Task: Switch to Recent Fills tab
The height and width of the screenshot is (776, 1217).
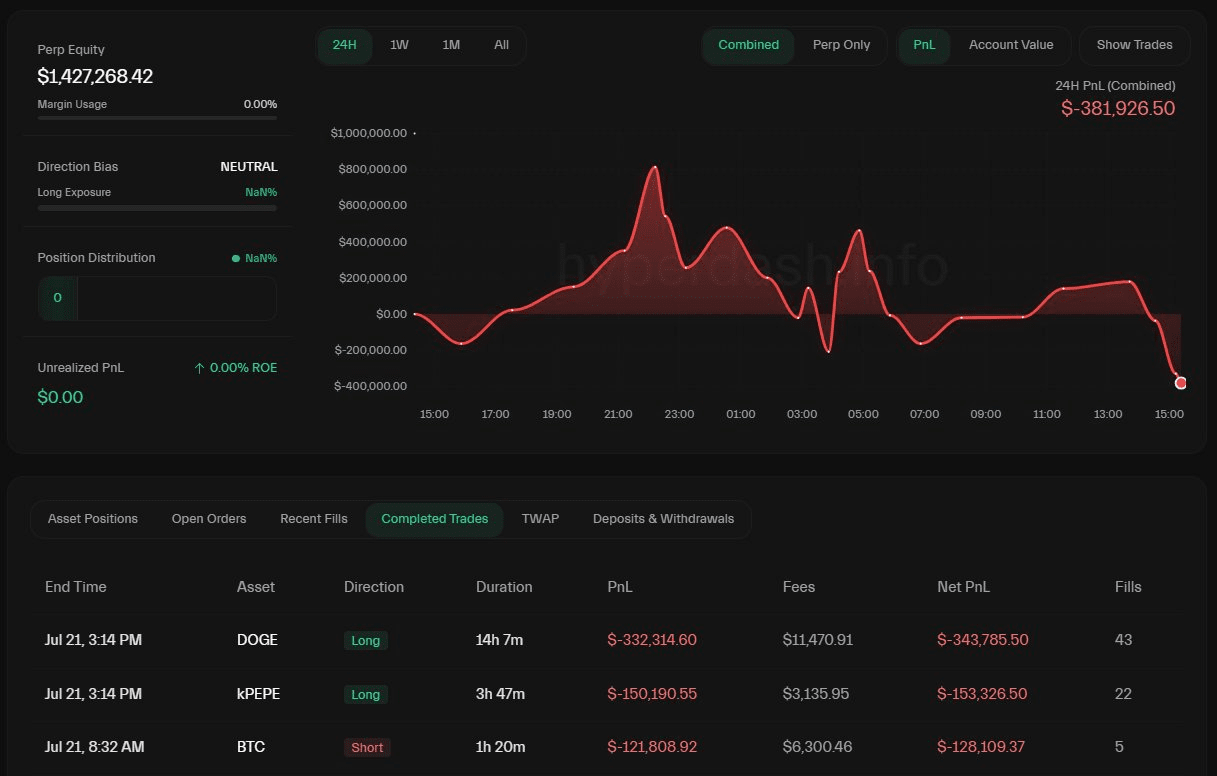Action: point(314,519)
